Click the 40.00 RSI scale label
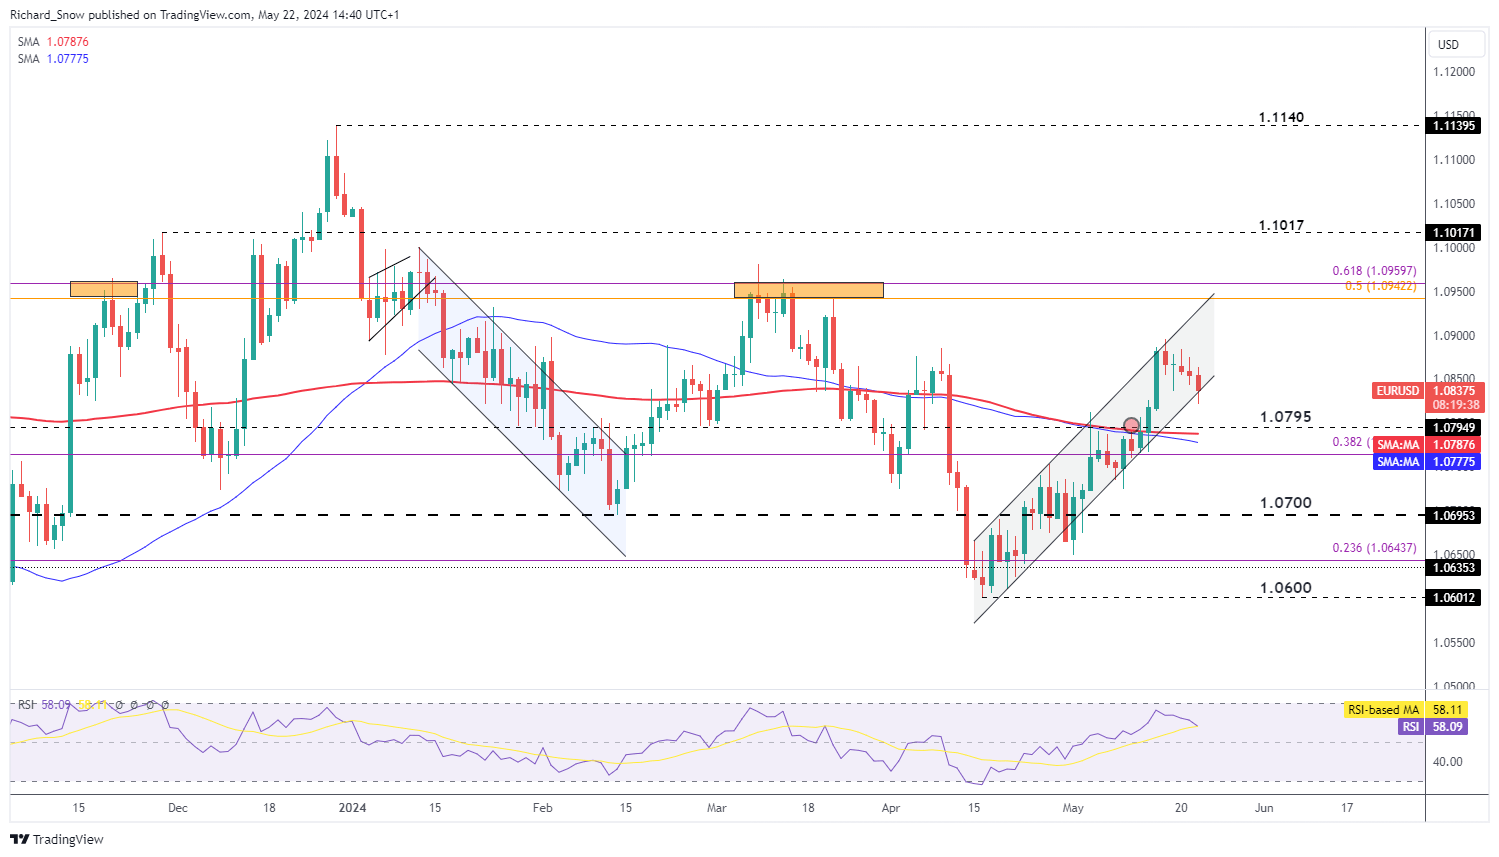Screen dimensions: 1499x857 [x=1449, y=762]
